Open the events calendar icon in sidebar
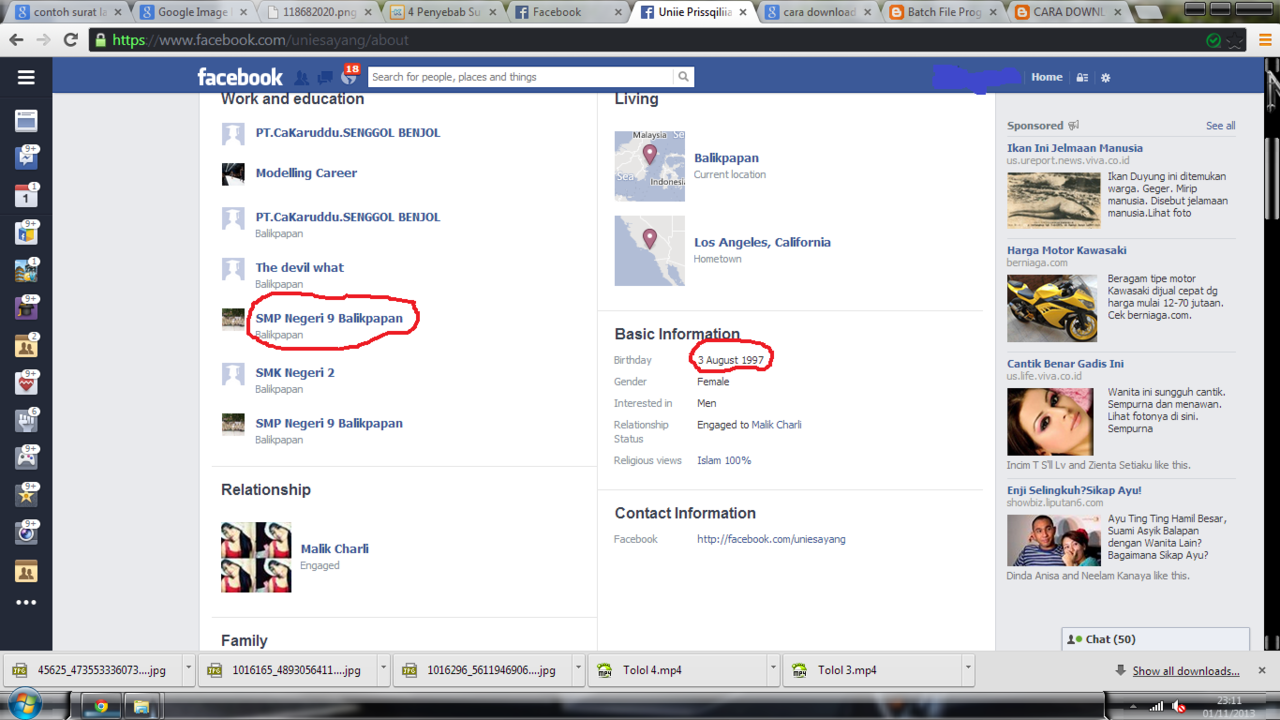 point(26,196)
